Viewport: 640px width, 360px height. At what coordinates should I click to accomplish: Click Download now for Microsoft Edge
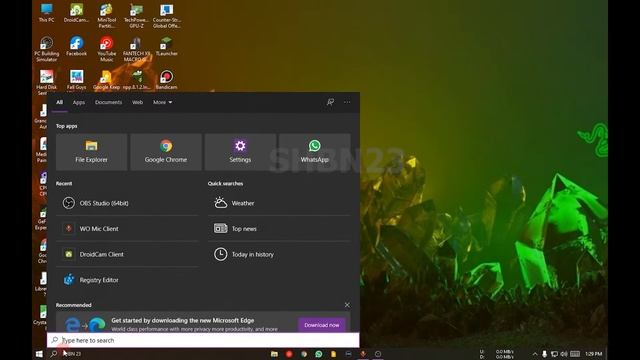coord(322,325)
